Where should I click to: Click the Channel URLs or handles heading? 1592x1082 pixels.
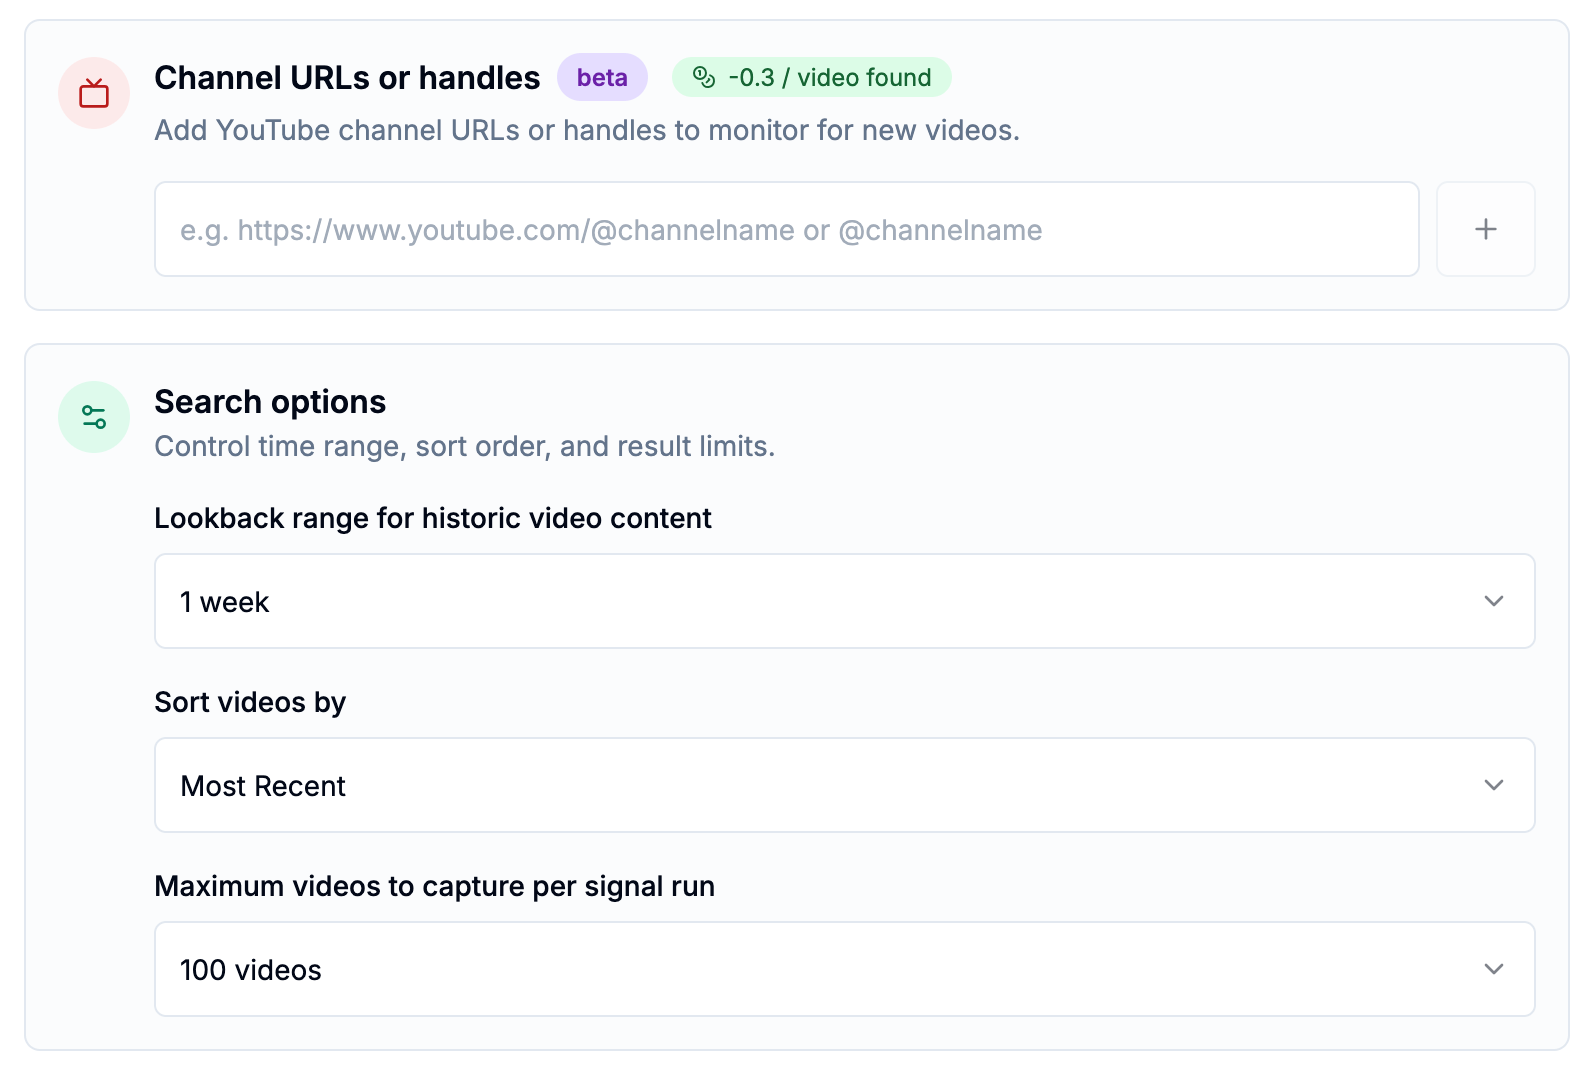pos(347,78)
